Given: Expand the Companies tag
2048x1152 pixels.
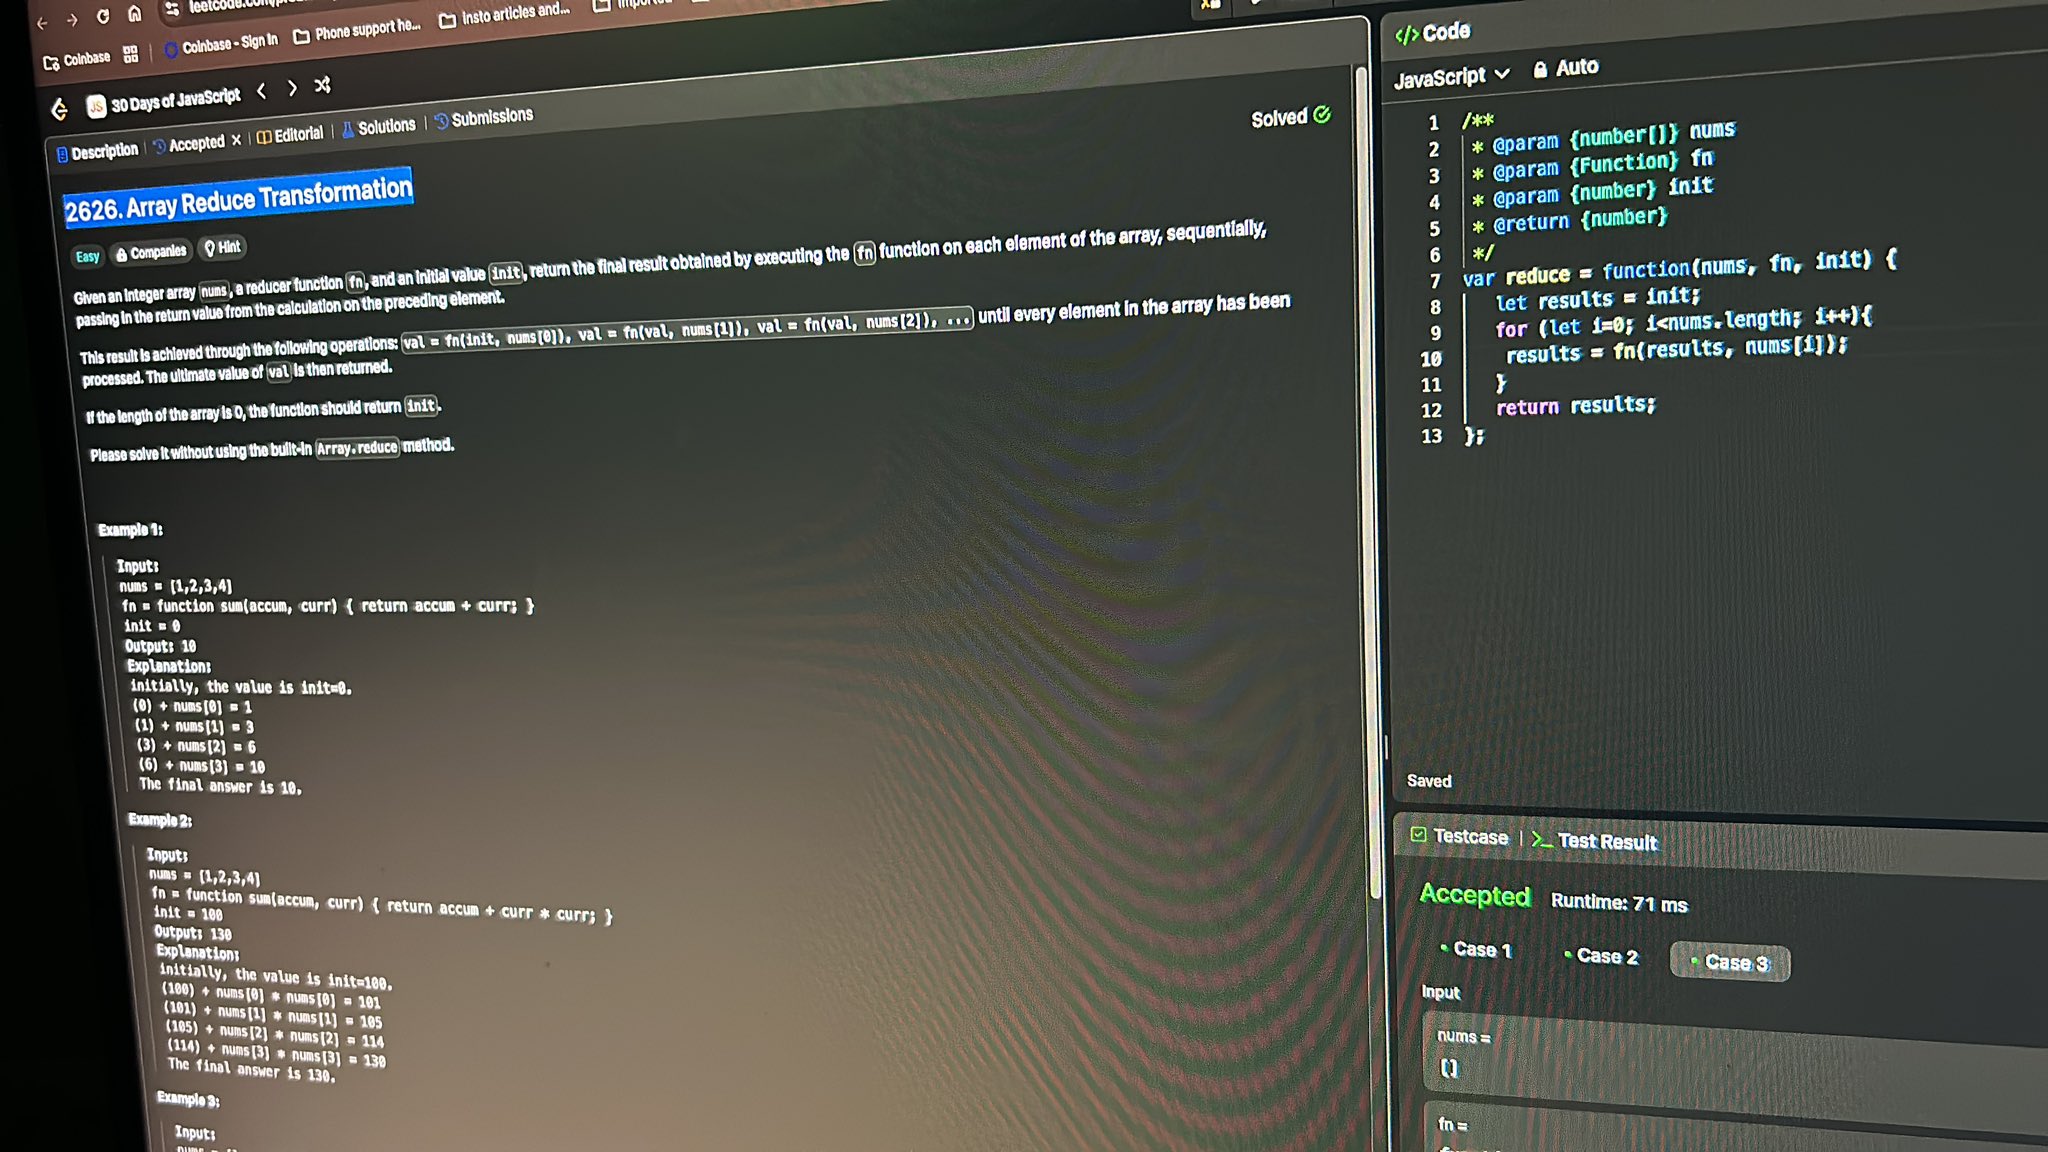Looking at the screenshot, I should coord(151,252).
